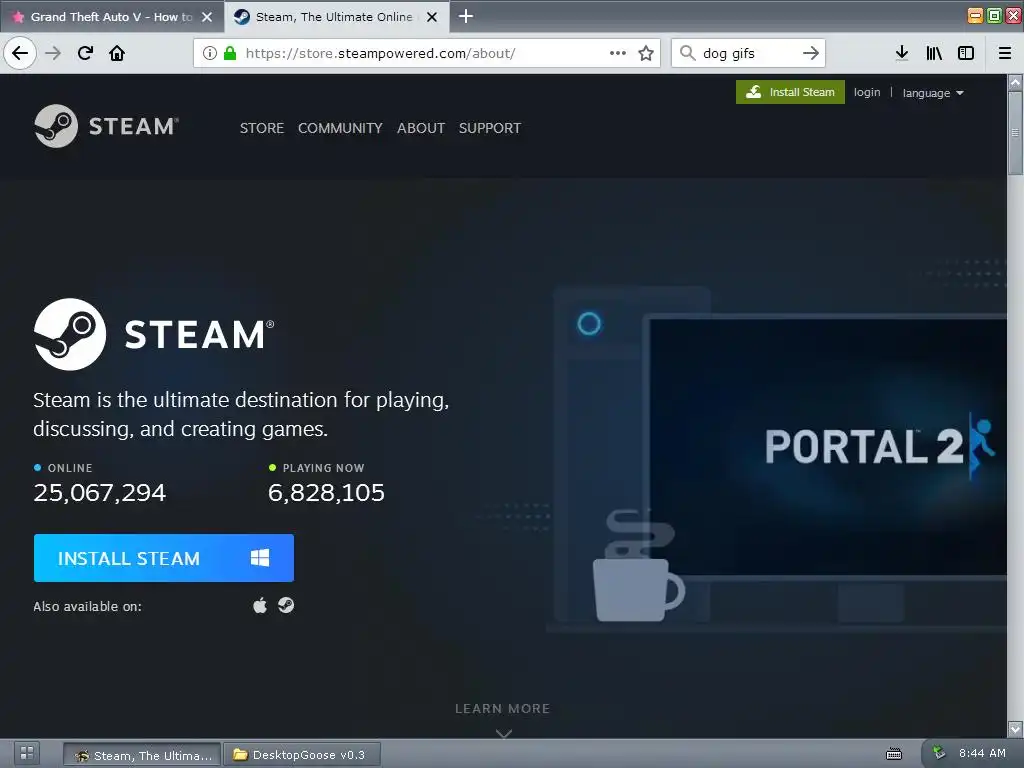Click the network tray icon near the clock
Image resolution: width=1024 pixels, height=768 pixels.
[939, 753]
